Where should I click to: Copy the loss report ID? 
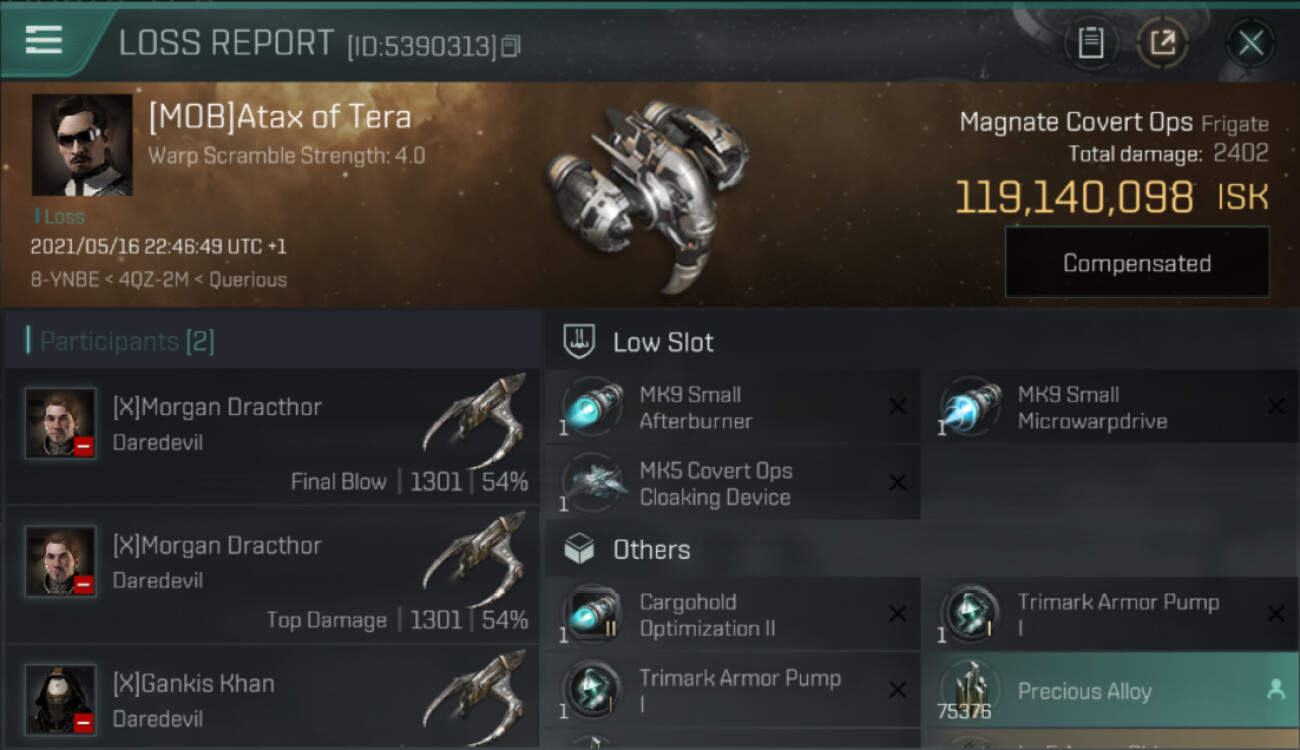(x=511, y=46)
